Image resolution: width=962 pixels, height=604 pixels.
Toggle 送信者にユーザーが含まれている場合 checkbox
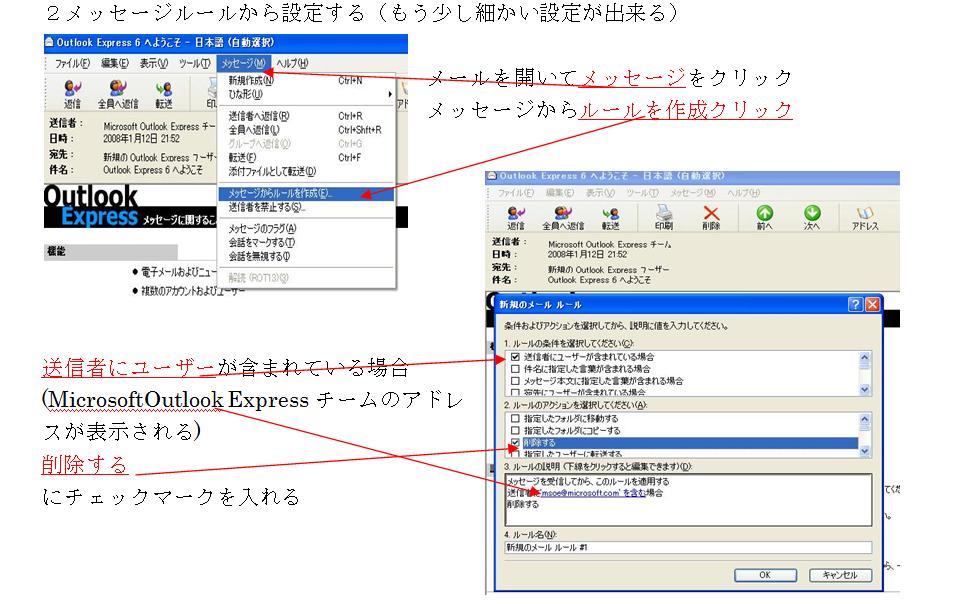point(515,357)
